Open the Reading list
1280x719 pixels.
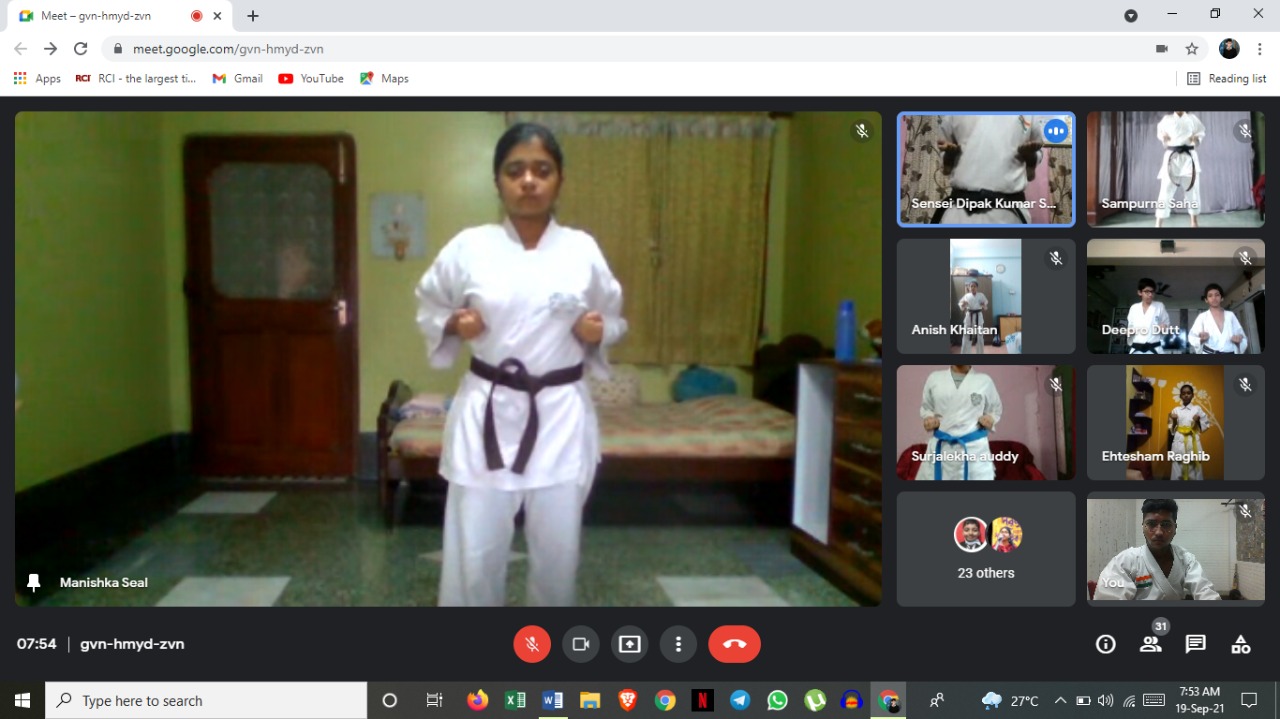[x=1227, y=78]
